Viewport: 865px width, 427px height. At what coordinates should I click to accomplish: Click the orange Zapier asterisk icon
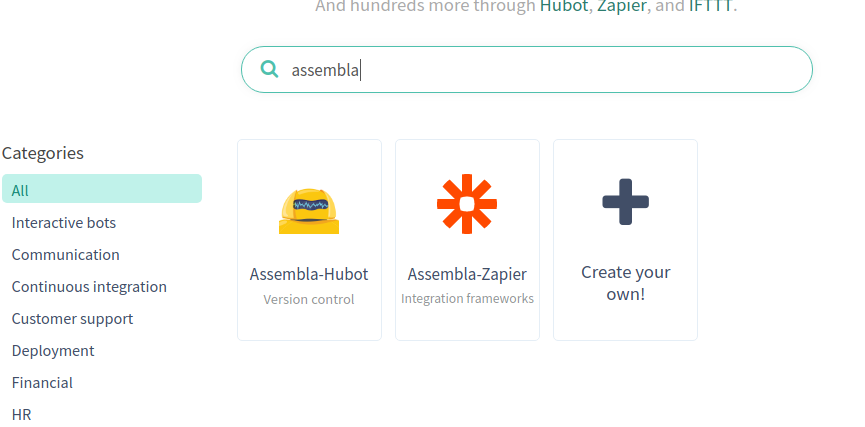[x=467, y=204]
